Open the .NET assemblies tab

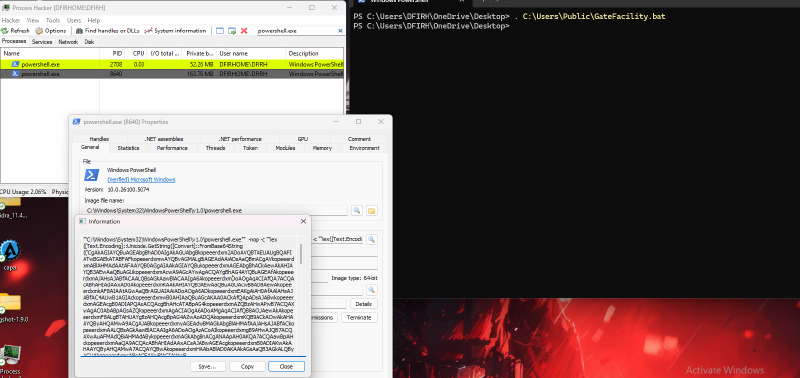[163, 139]
